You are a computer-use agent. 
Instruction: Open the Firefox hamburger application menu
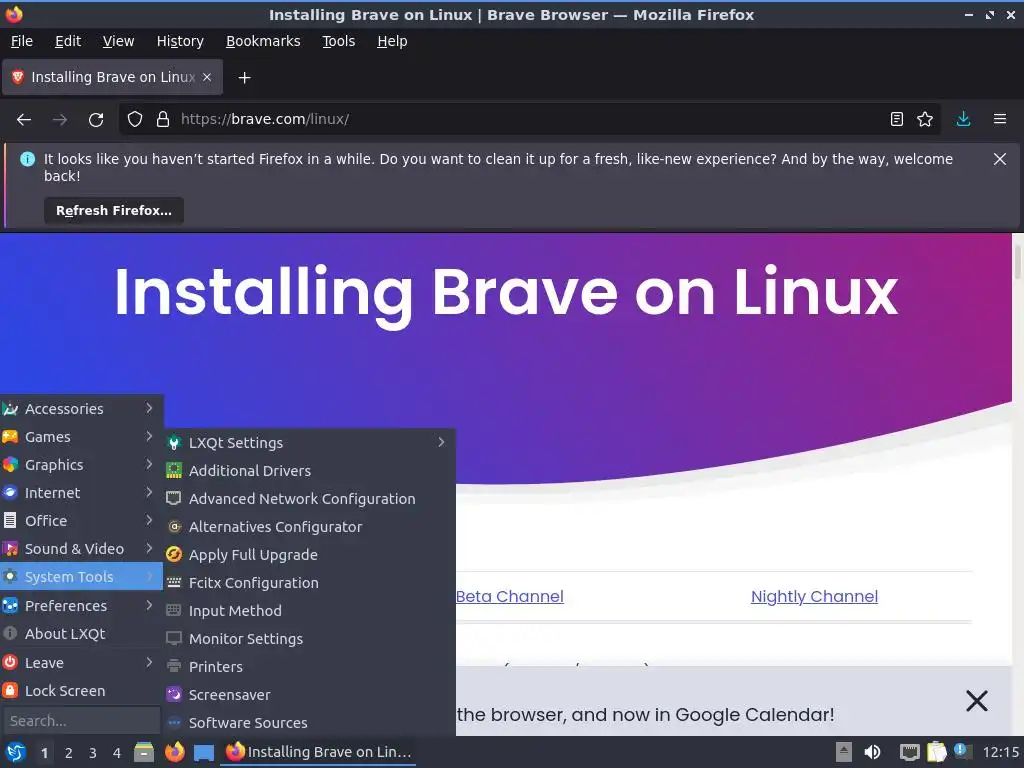pos(1000,120)
